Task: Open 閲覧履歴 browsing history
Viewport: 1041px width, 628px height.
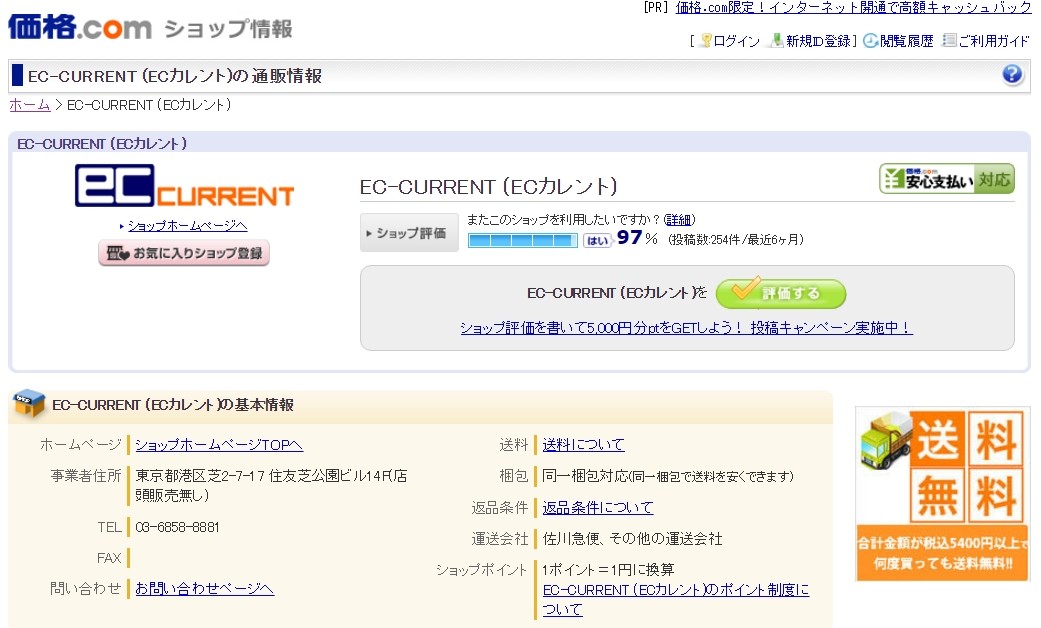Action: coord(898,41)
